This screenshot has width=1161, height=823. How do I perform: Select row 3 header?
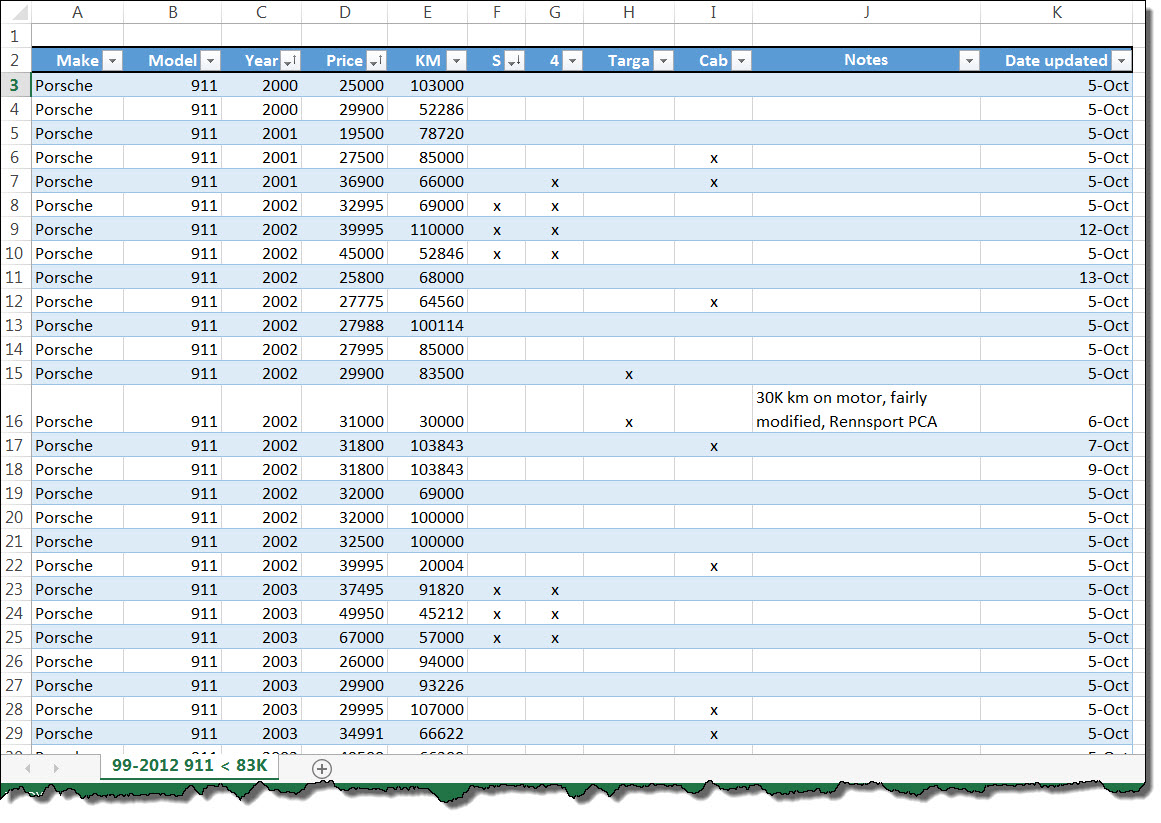tap(15, 85)
